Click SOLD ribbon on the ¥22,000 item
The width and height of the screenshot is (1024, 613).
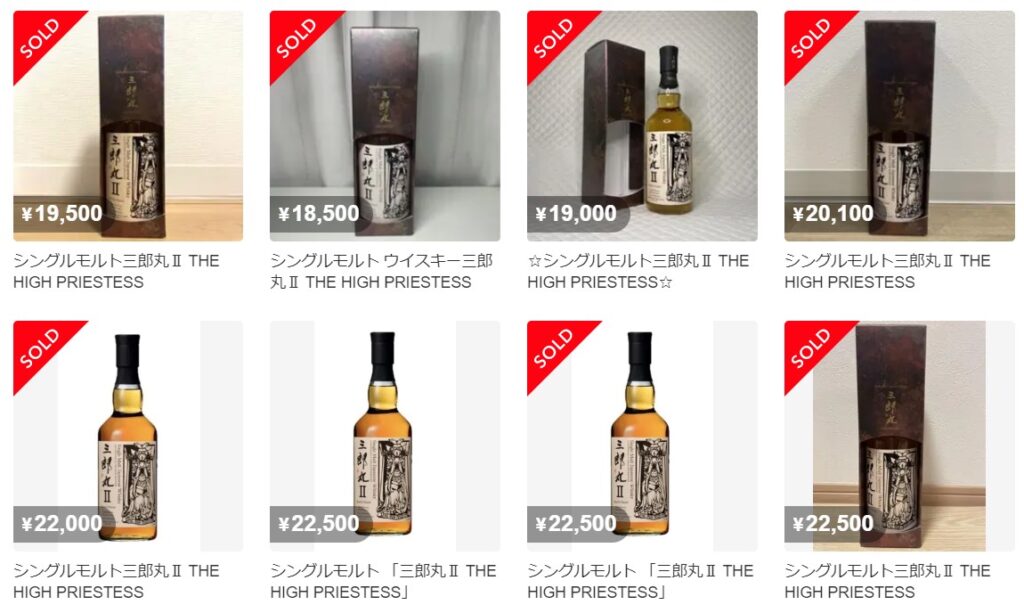pyautogui.click(x=39, y=348)
